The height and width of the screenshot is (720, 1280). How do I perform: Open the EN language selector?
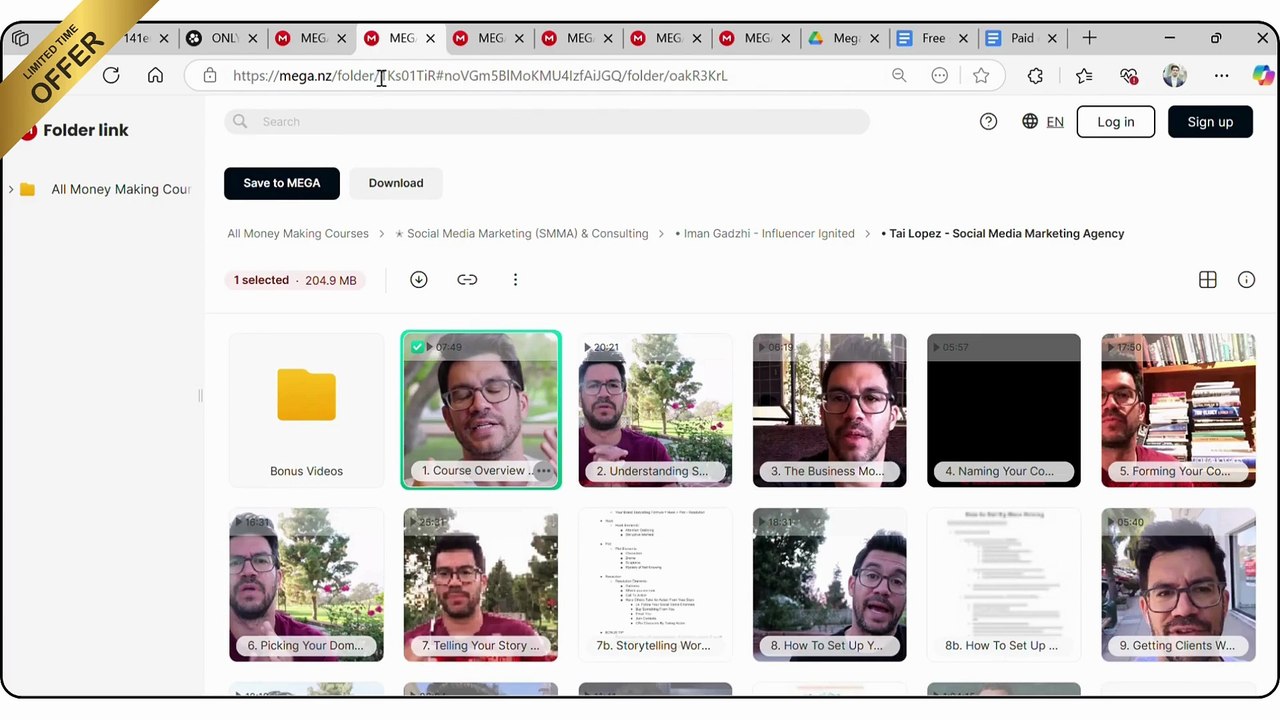point(1043,122)
